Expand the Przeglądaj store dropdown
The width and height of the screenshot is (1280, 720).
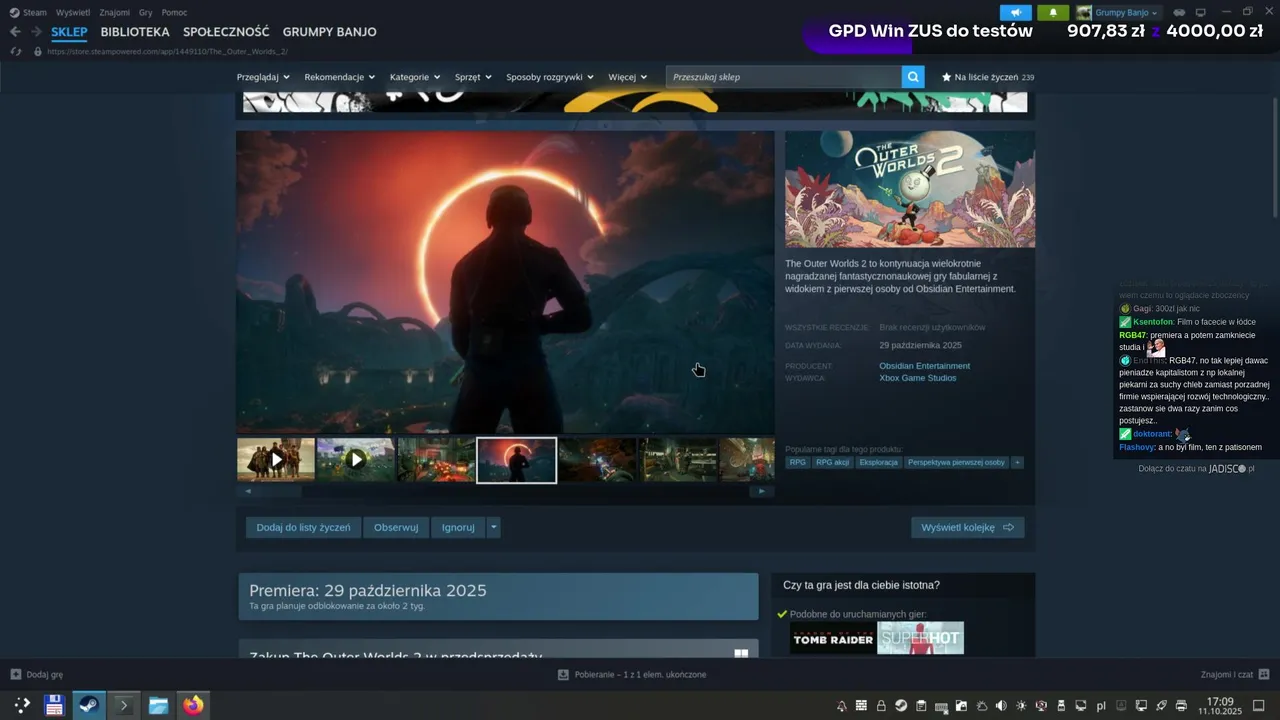(263, 77)
